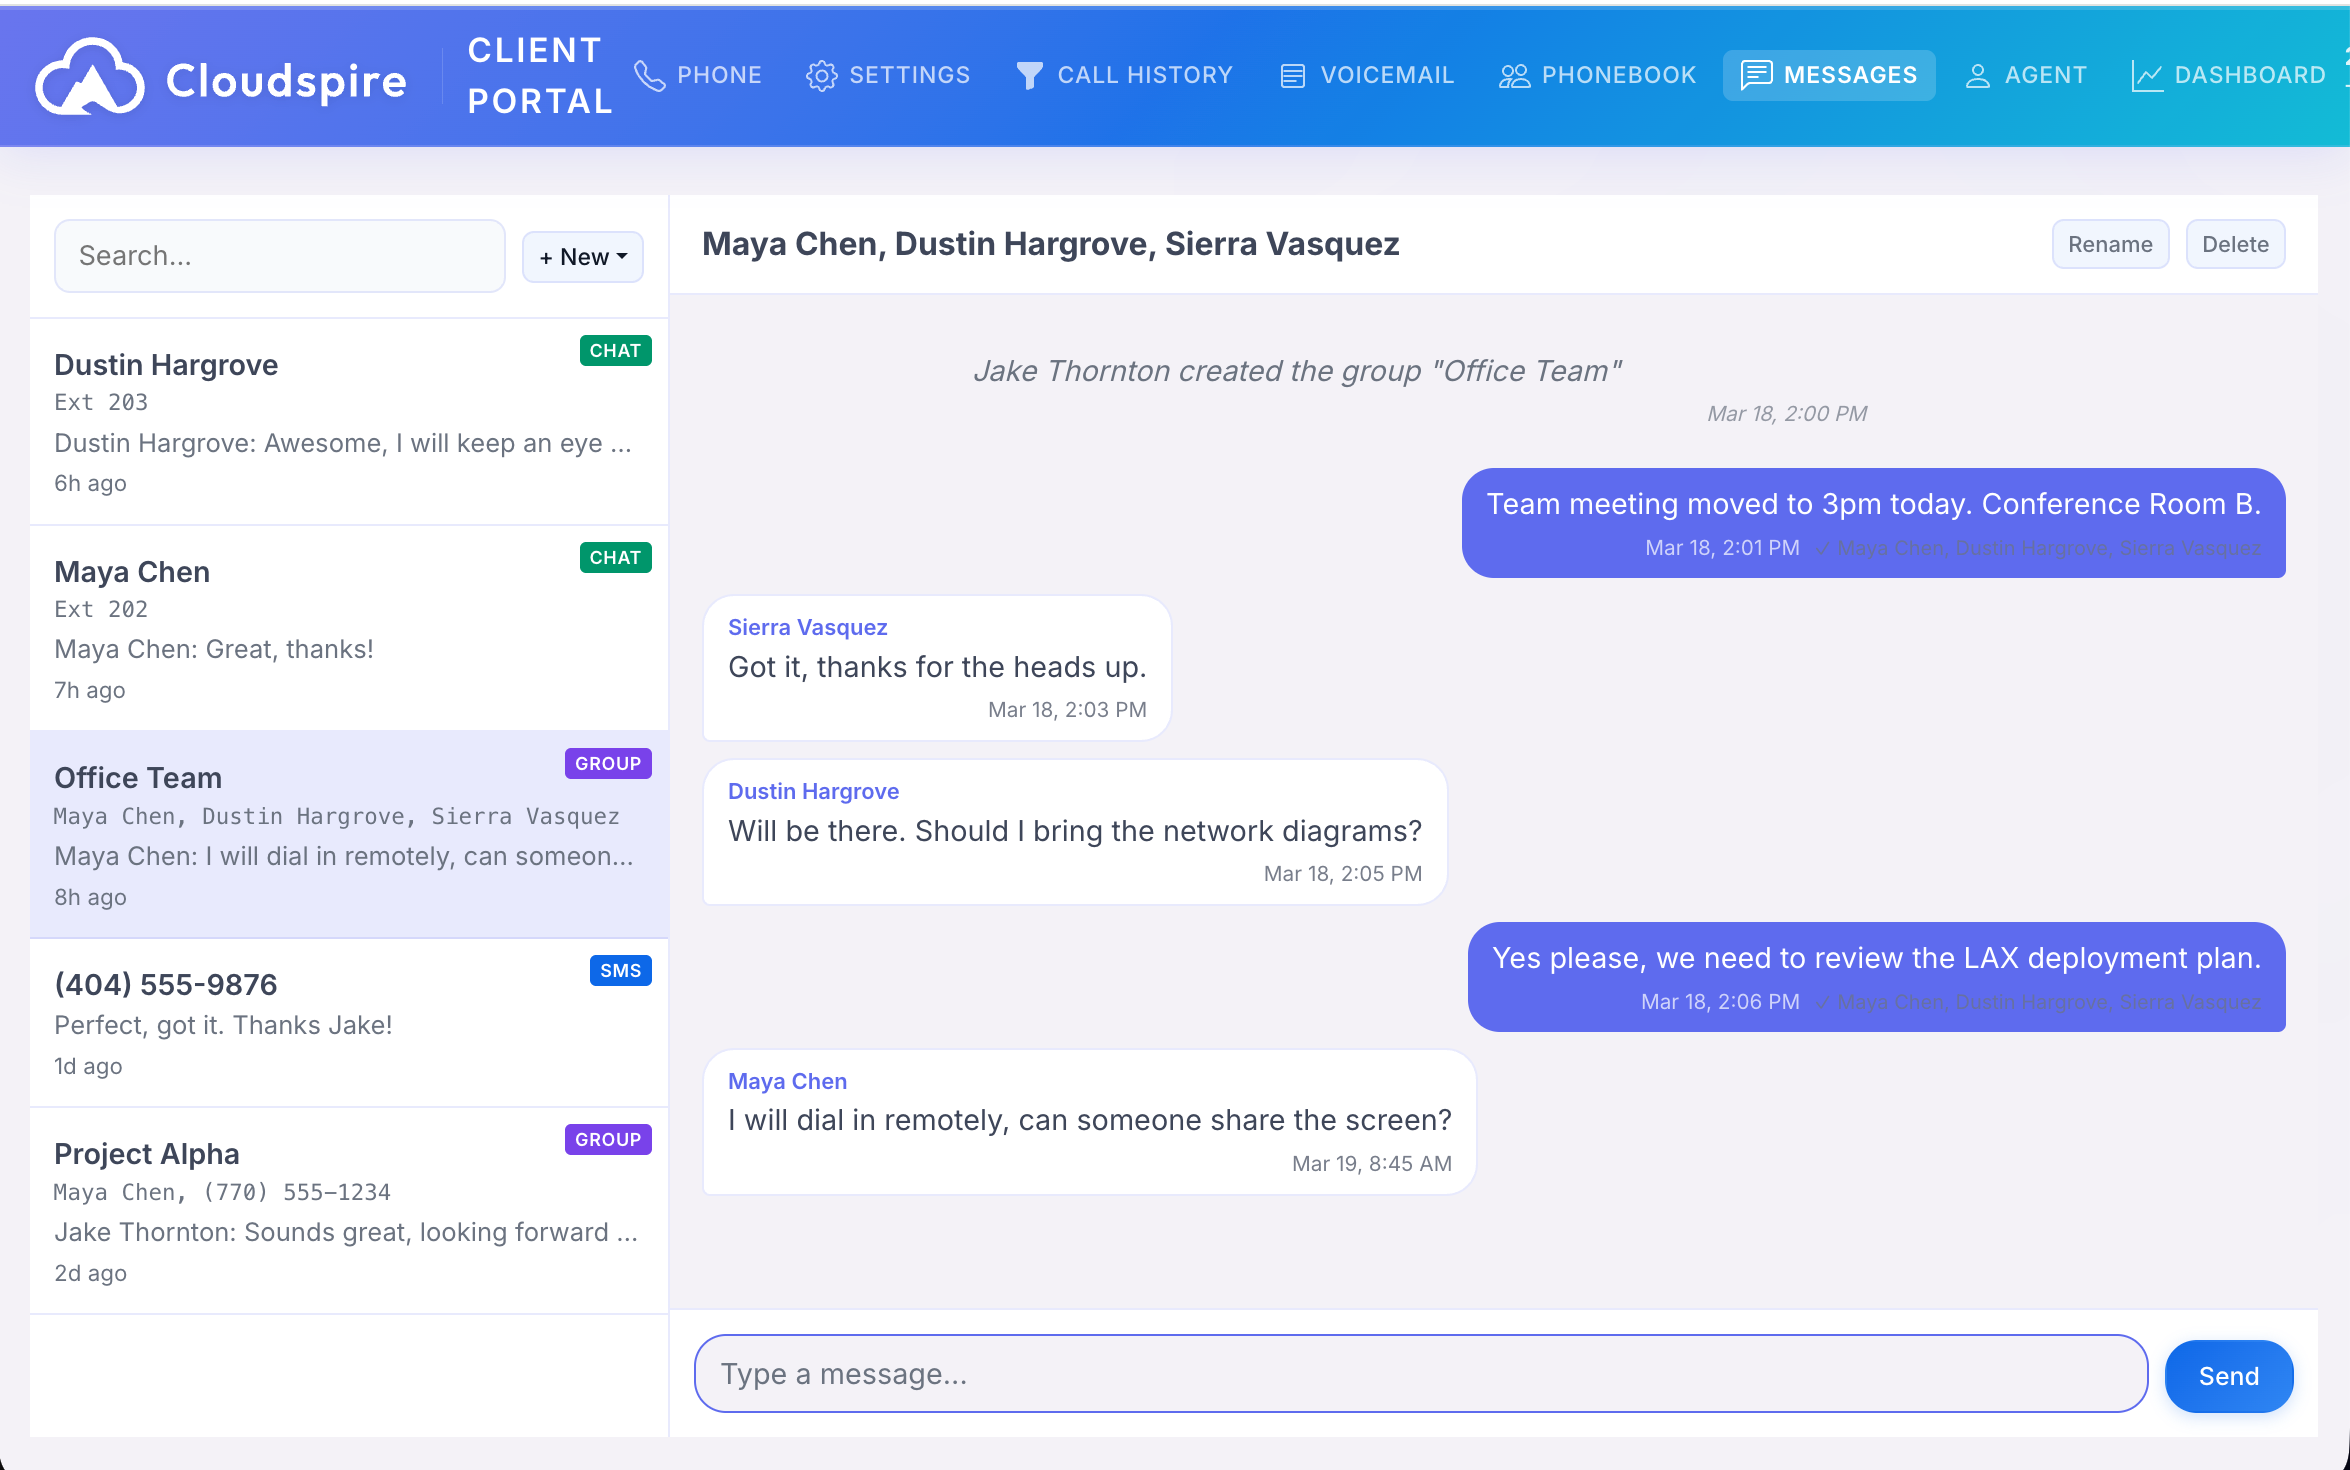
Task: Open the Project Alpha group conversation
Action: (348, 1210)
